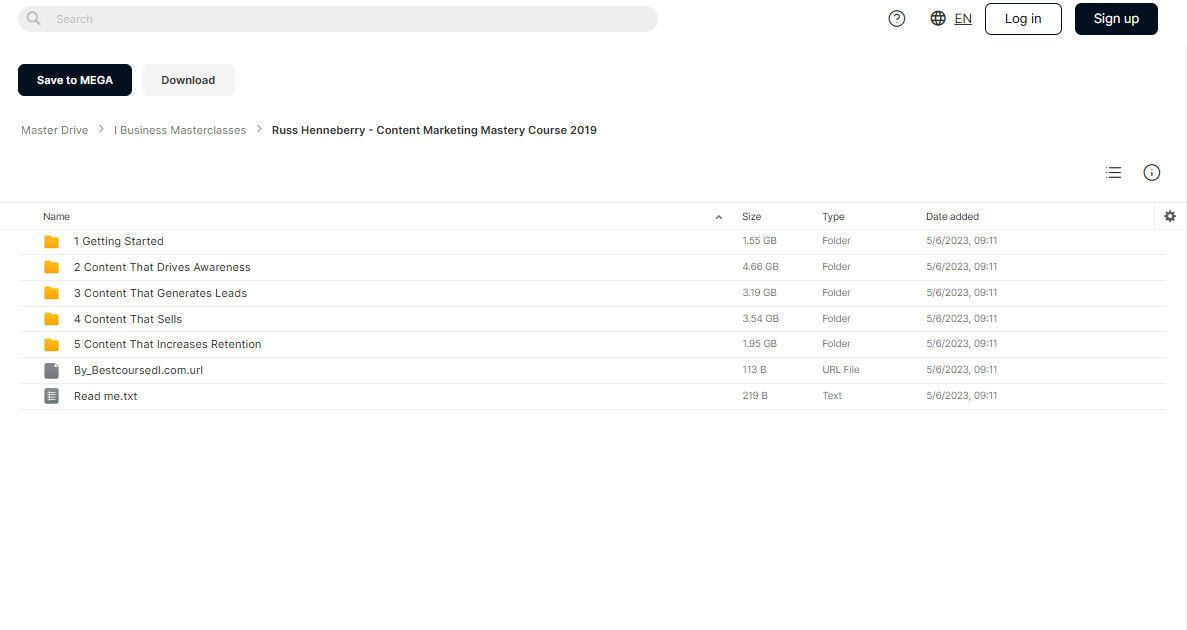This screenshot has width=1187, height=630.
Task: Click the 113 B size value
Action: pos(754,370)
